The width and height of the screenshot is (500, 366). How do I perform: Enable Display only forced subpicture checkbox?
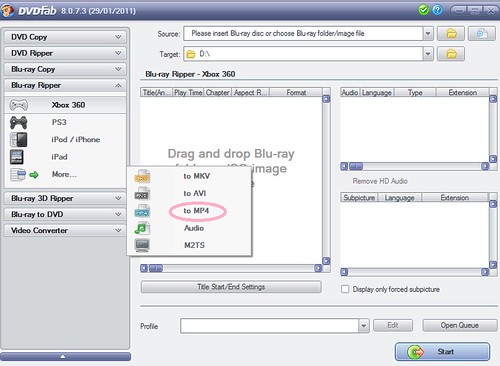tap(345, 289)
